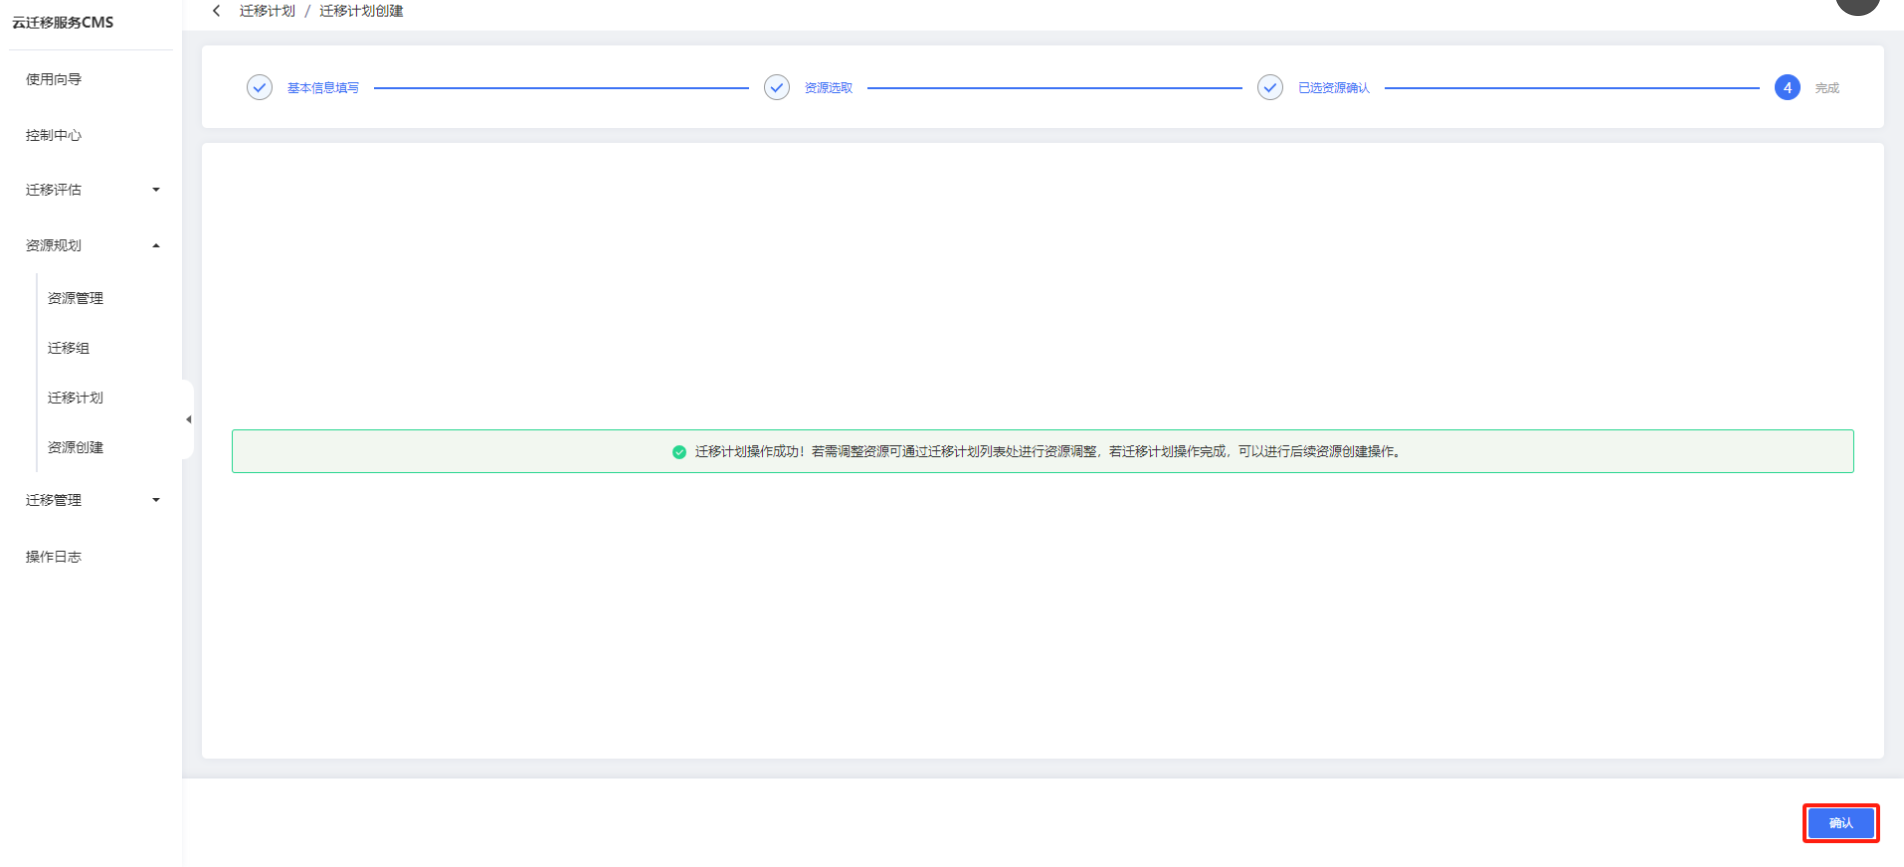The image size is (1904, 867).
Task: Open 使用向导 in the sidebar
Action: pyautogui.click(x=54, y=79)
